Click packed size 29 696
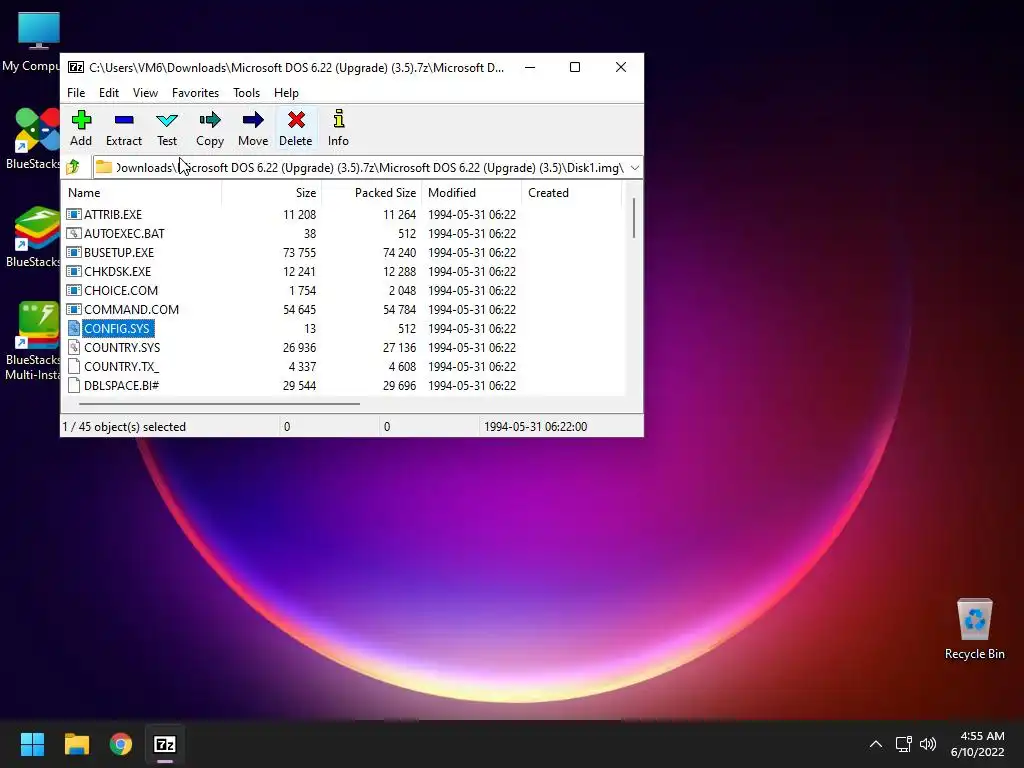The width and height of the screenshot is (1024, 768). click(x=399, y=385)
